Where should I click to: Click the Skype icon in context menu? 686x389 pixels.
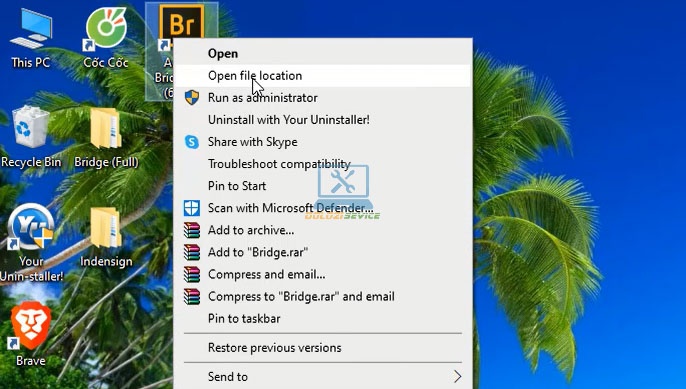click(192, 142)
